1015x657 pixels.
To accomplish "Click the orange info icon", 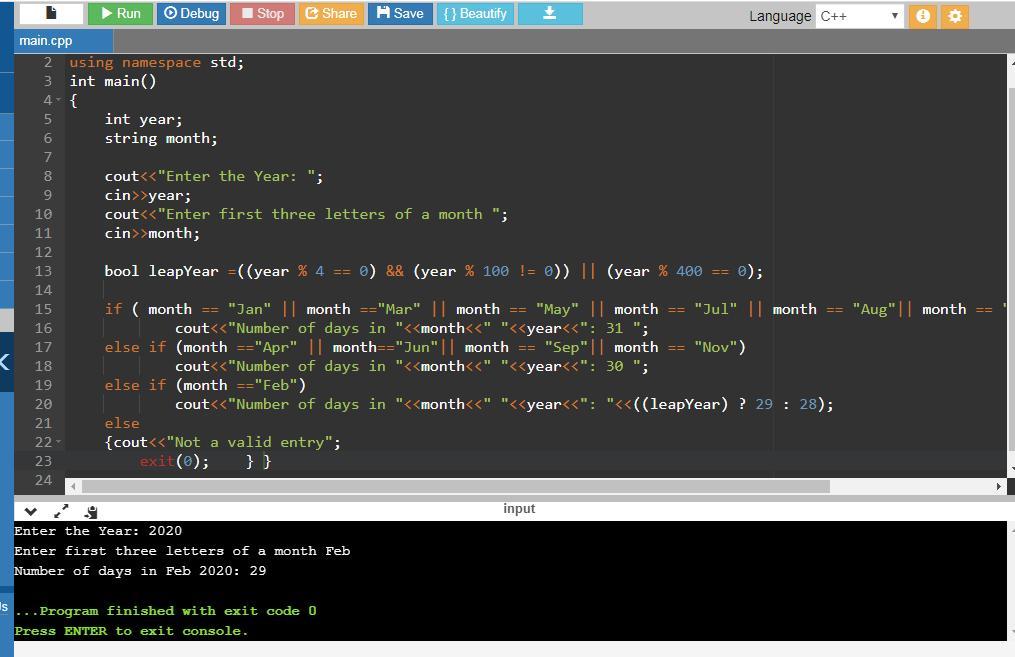I will (924, 16).
